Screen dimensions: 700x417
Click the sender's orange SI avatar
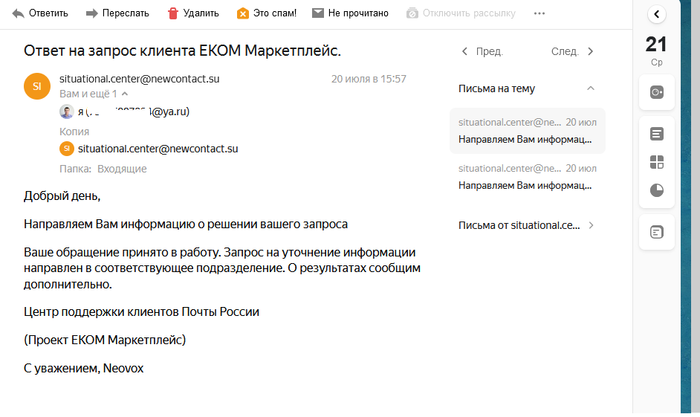tap(37, 86)
